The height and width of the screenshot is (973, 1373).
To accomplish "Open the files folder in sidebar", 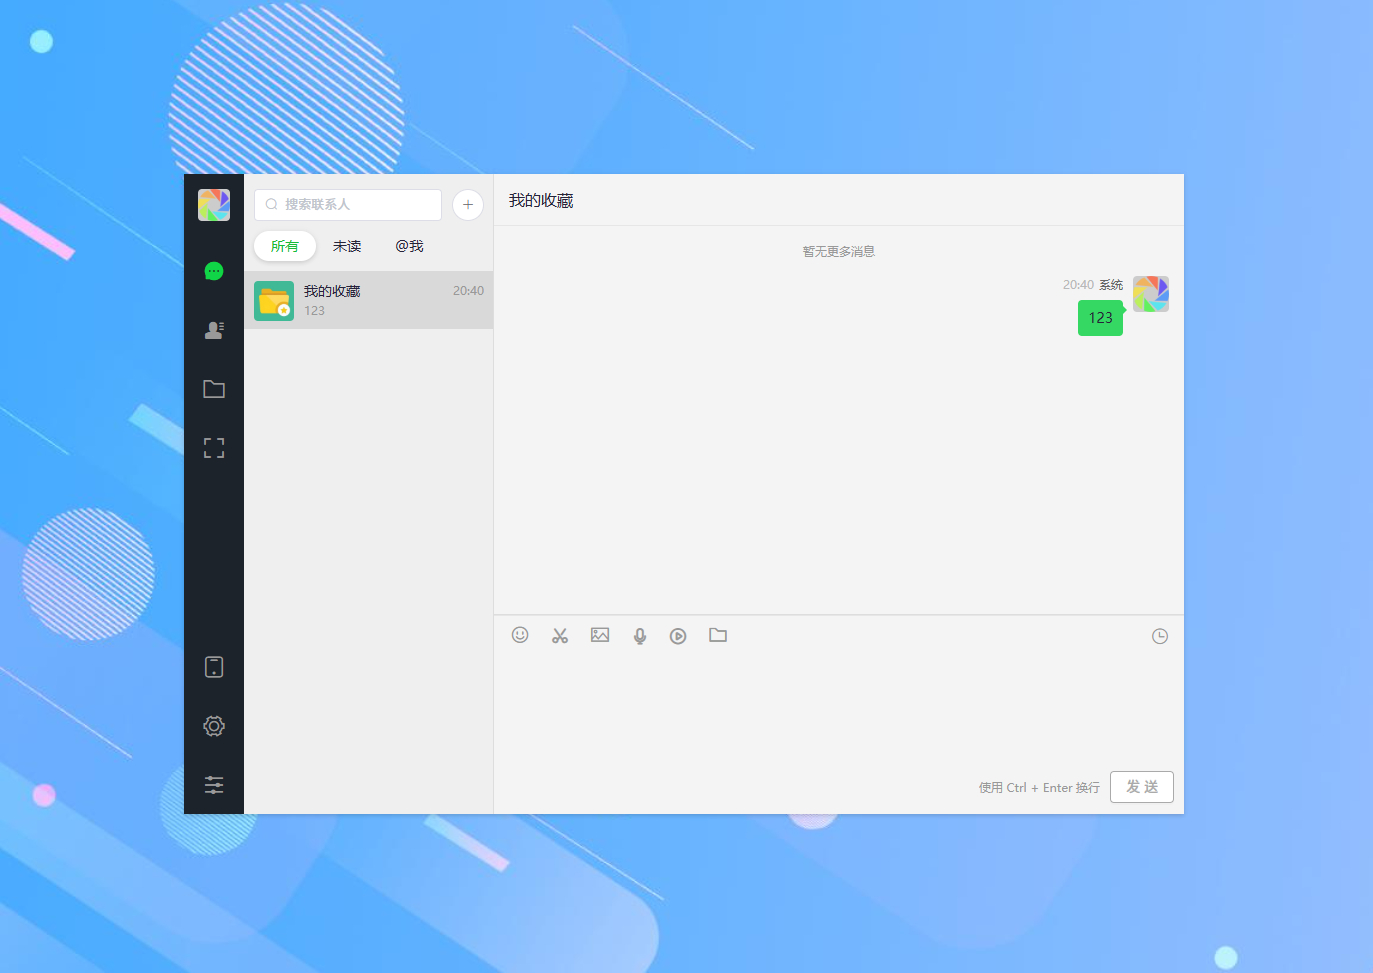I will coord(214,389).
